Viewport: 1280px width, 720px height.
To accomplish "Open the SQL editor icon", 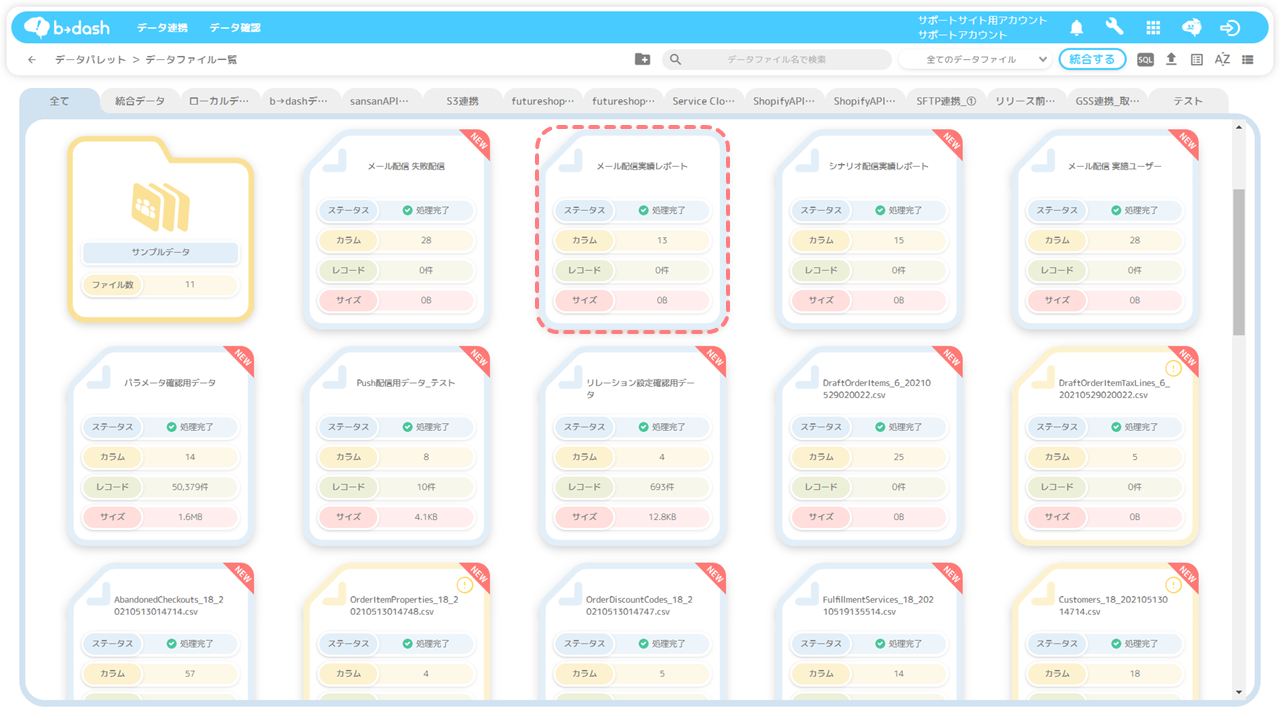I will pos(1145,60).
